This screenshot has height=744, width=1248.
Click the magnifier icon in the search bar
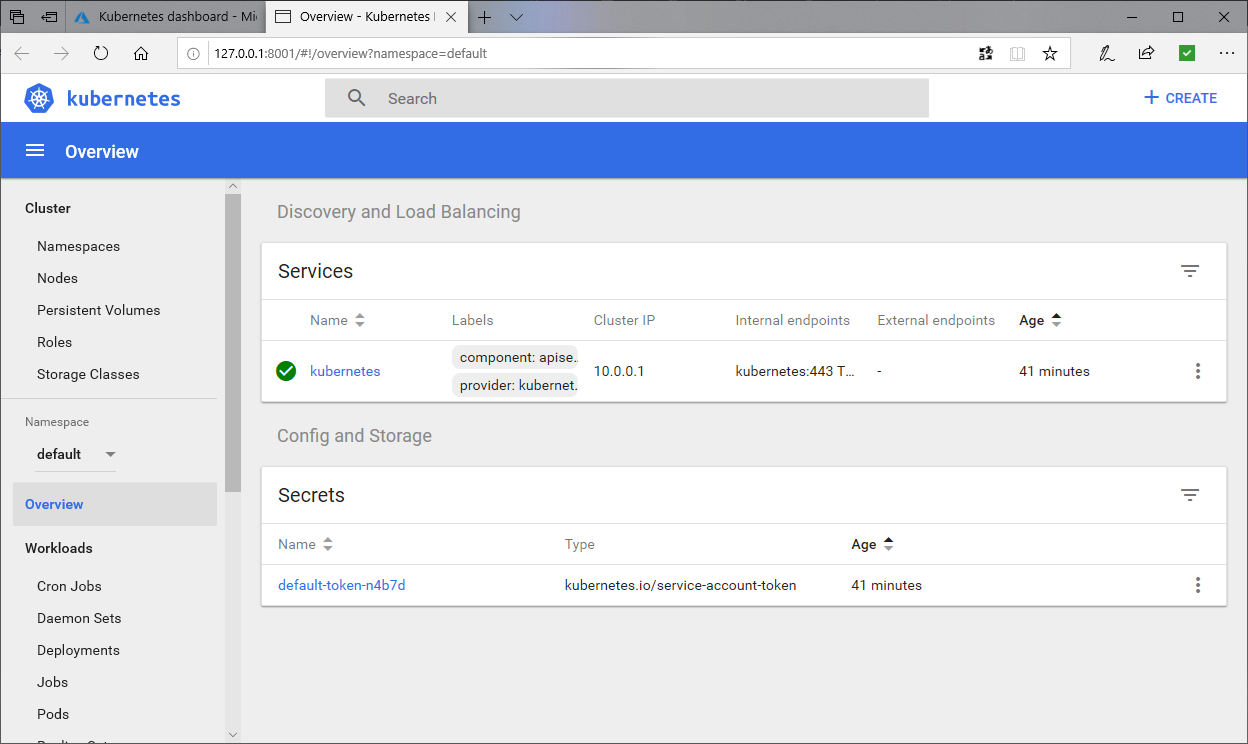coord(357,98)
